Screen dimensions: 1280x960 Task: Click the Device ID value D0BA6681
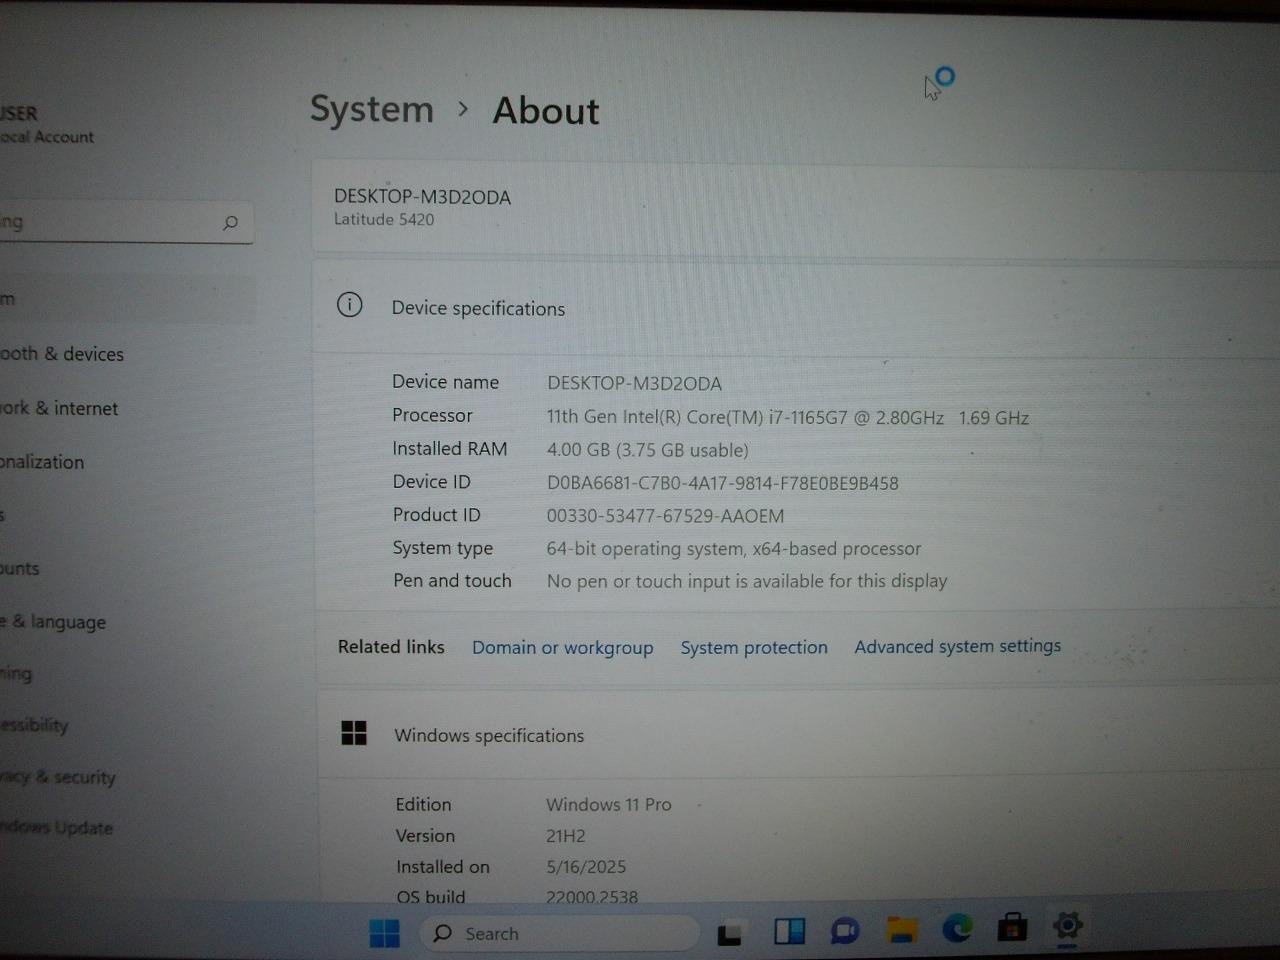[722, 483]
